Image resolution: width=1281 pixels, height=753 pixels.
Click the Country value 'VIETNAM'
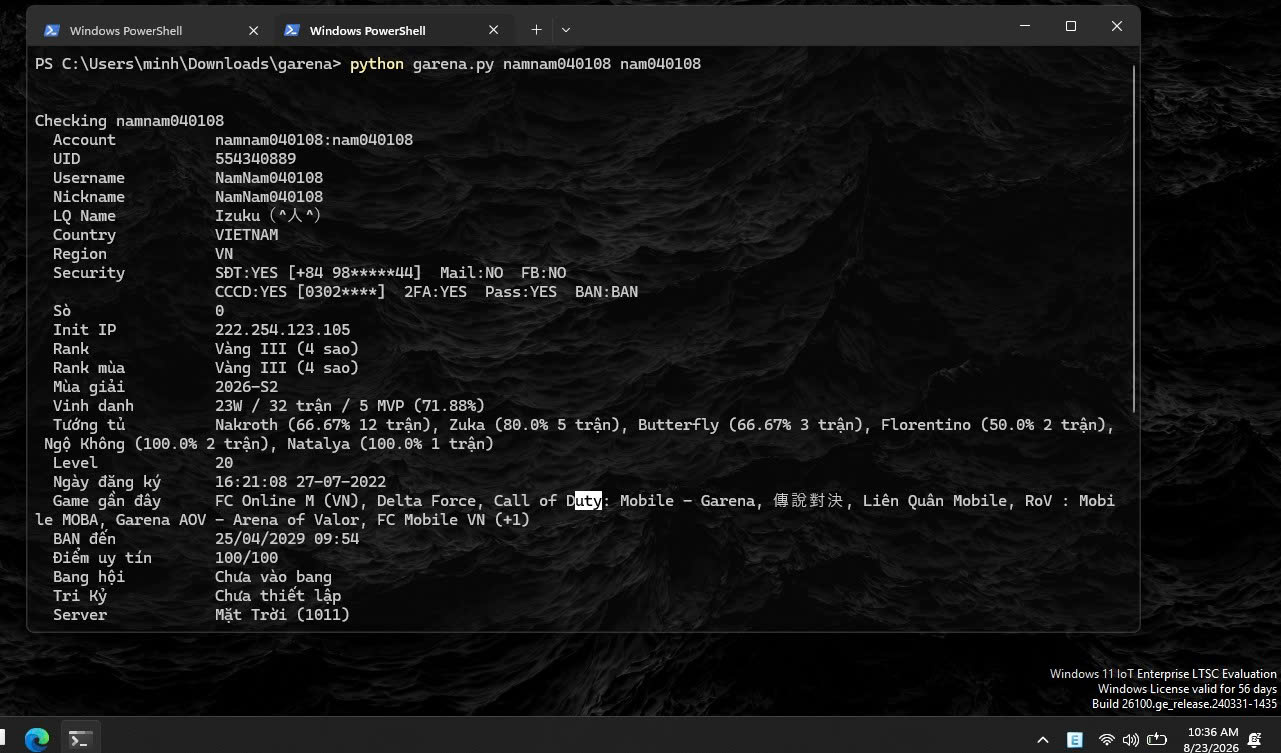pos(246,235)
